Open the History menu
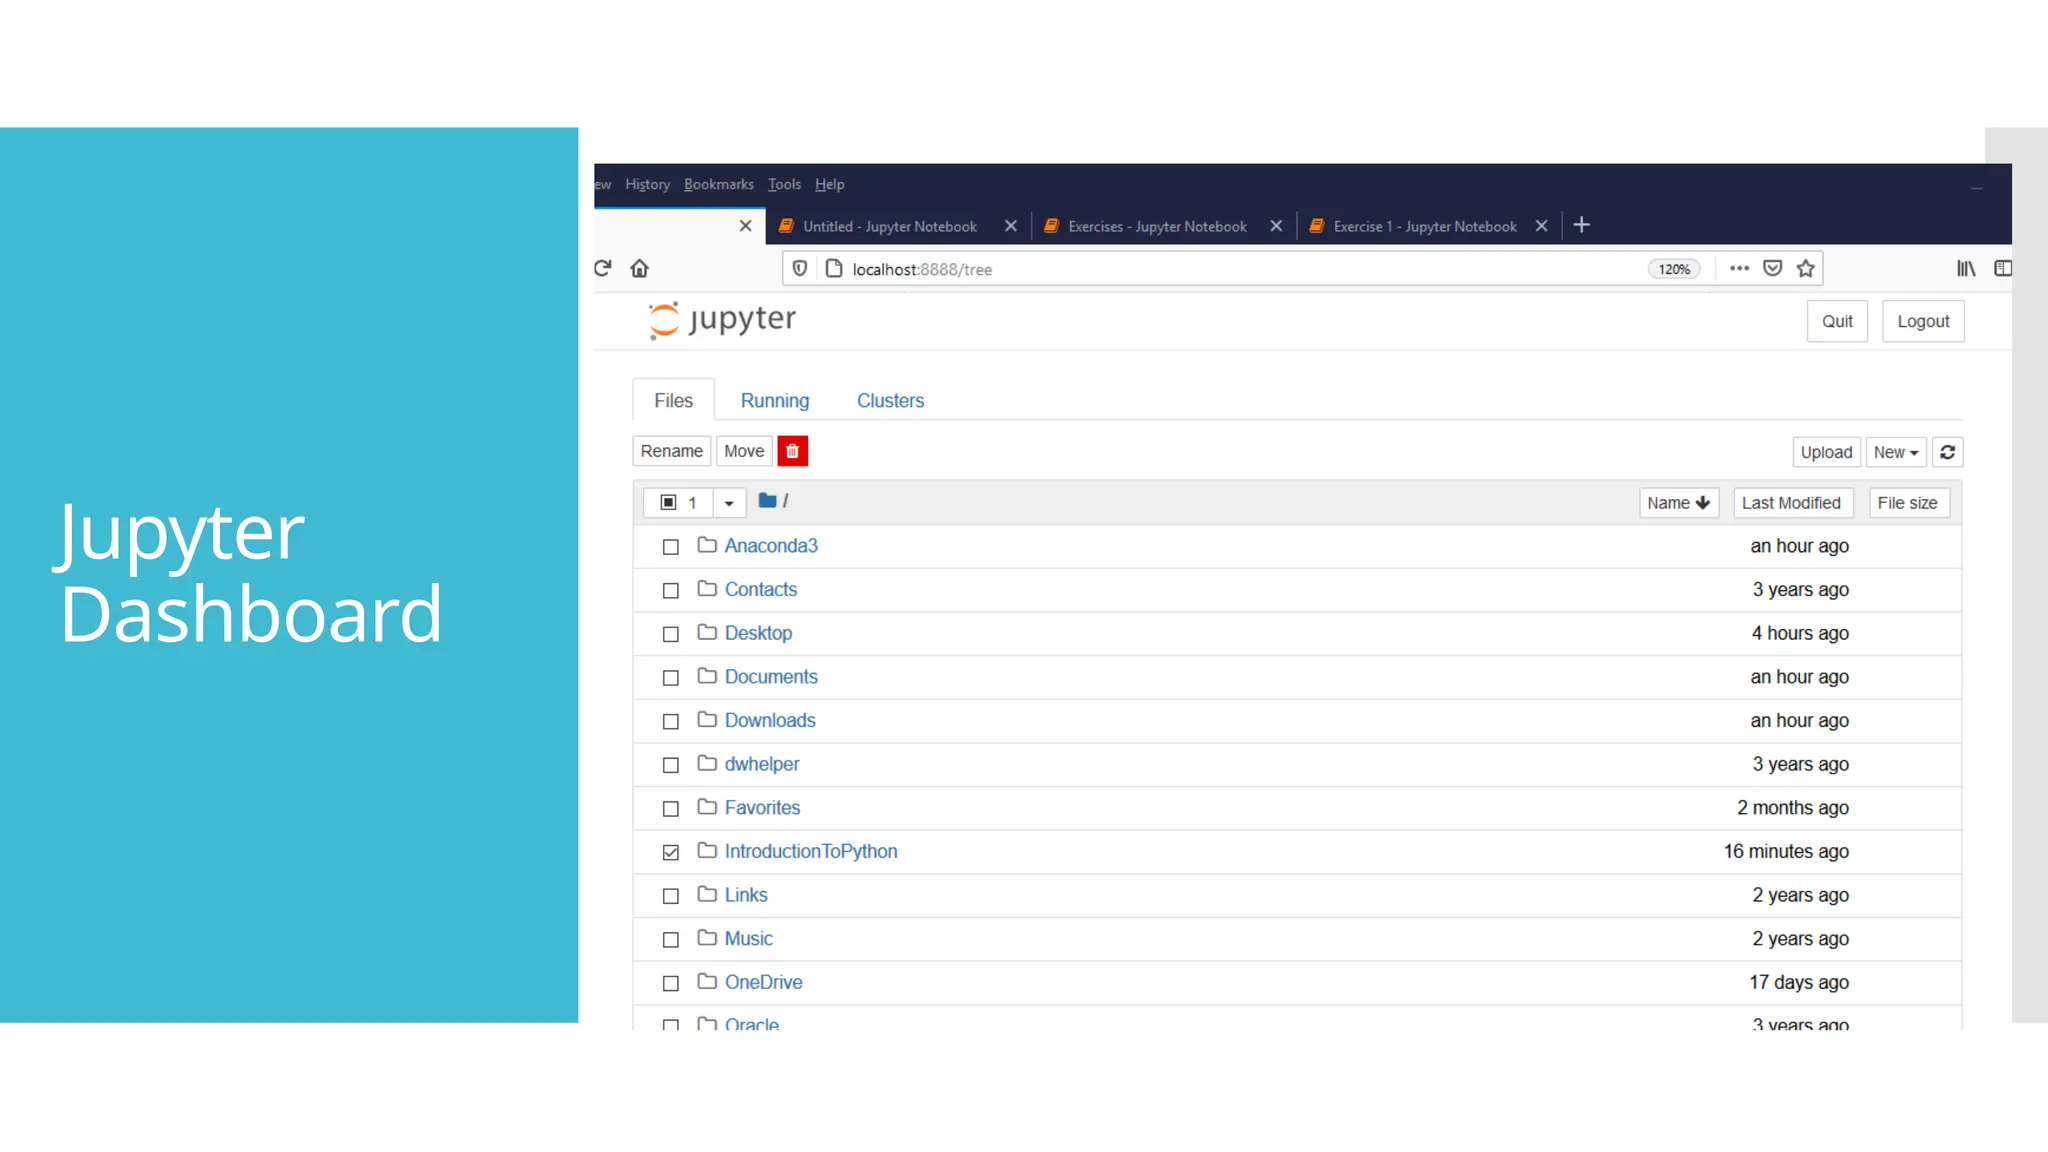The width and height of the screenshot is (2048, 1152). (647, 184)
